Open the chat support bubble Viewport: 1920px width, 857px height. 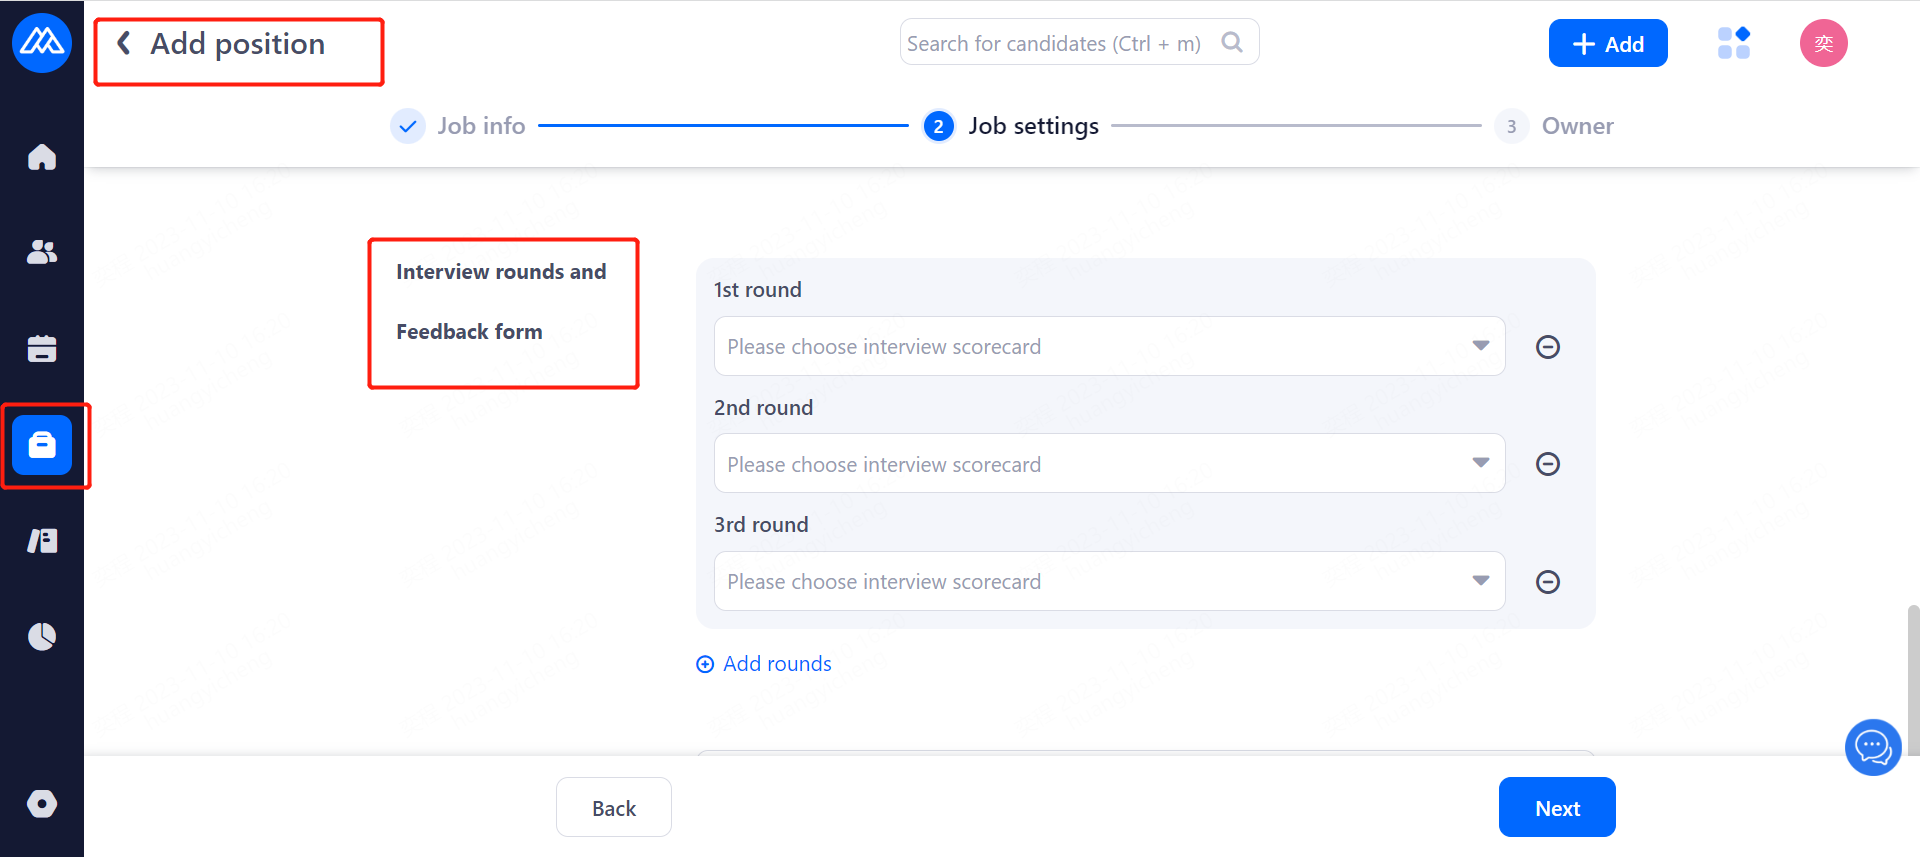click(x=1872, y=747)
